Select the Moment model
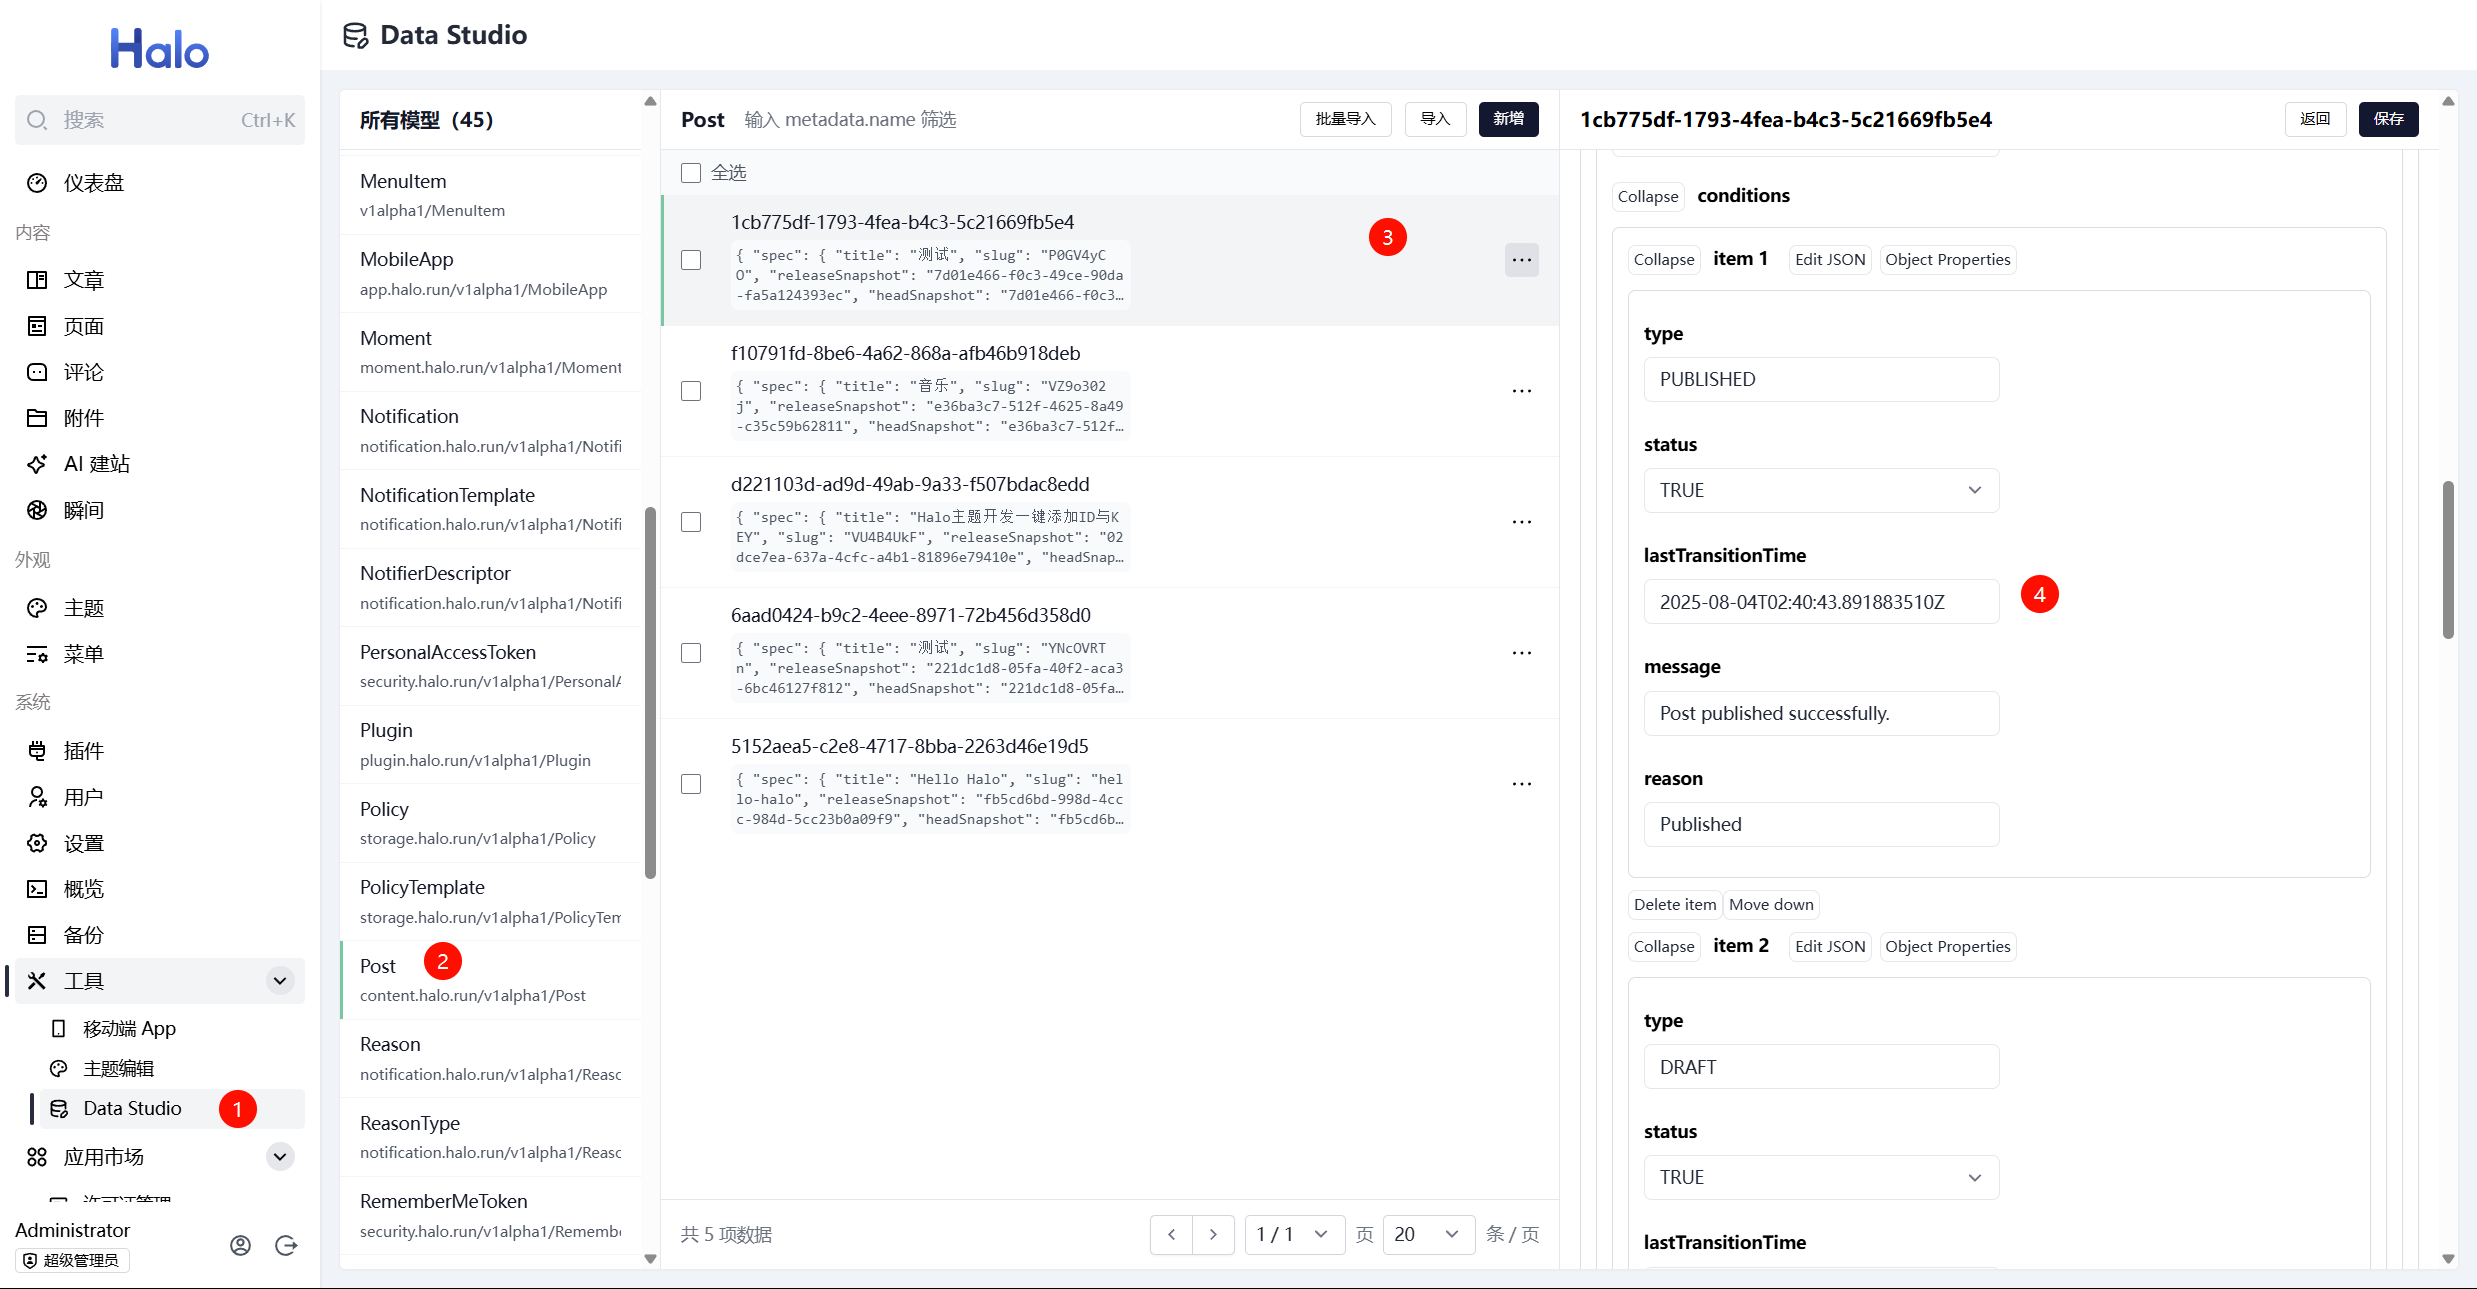Viewport: 2477px width, 1289px height. click(x=490, y=352)
